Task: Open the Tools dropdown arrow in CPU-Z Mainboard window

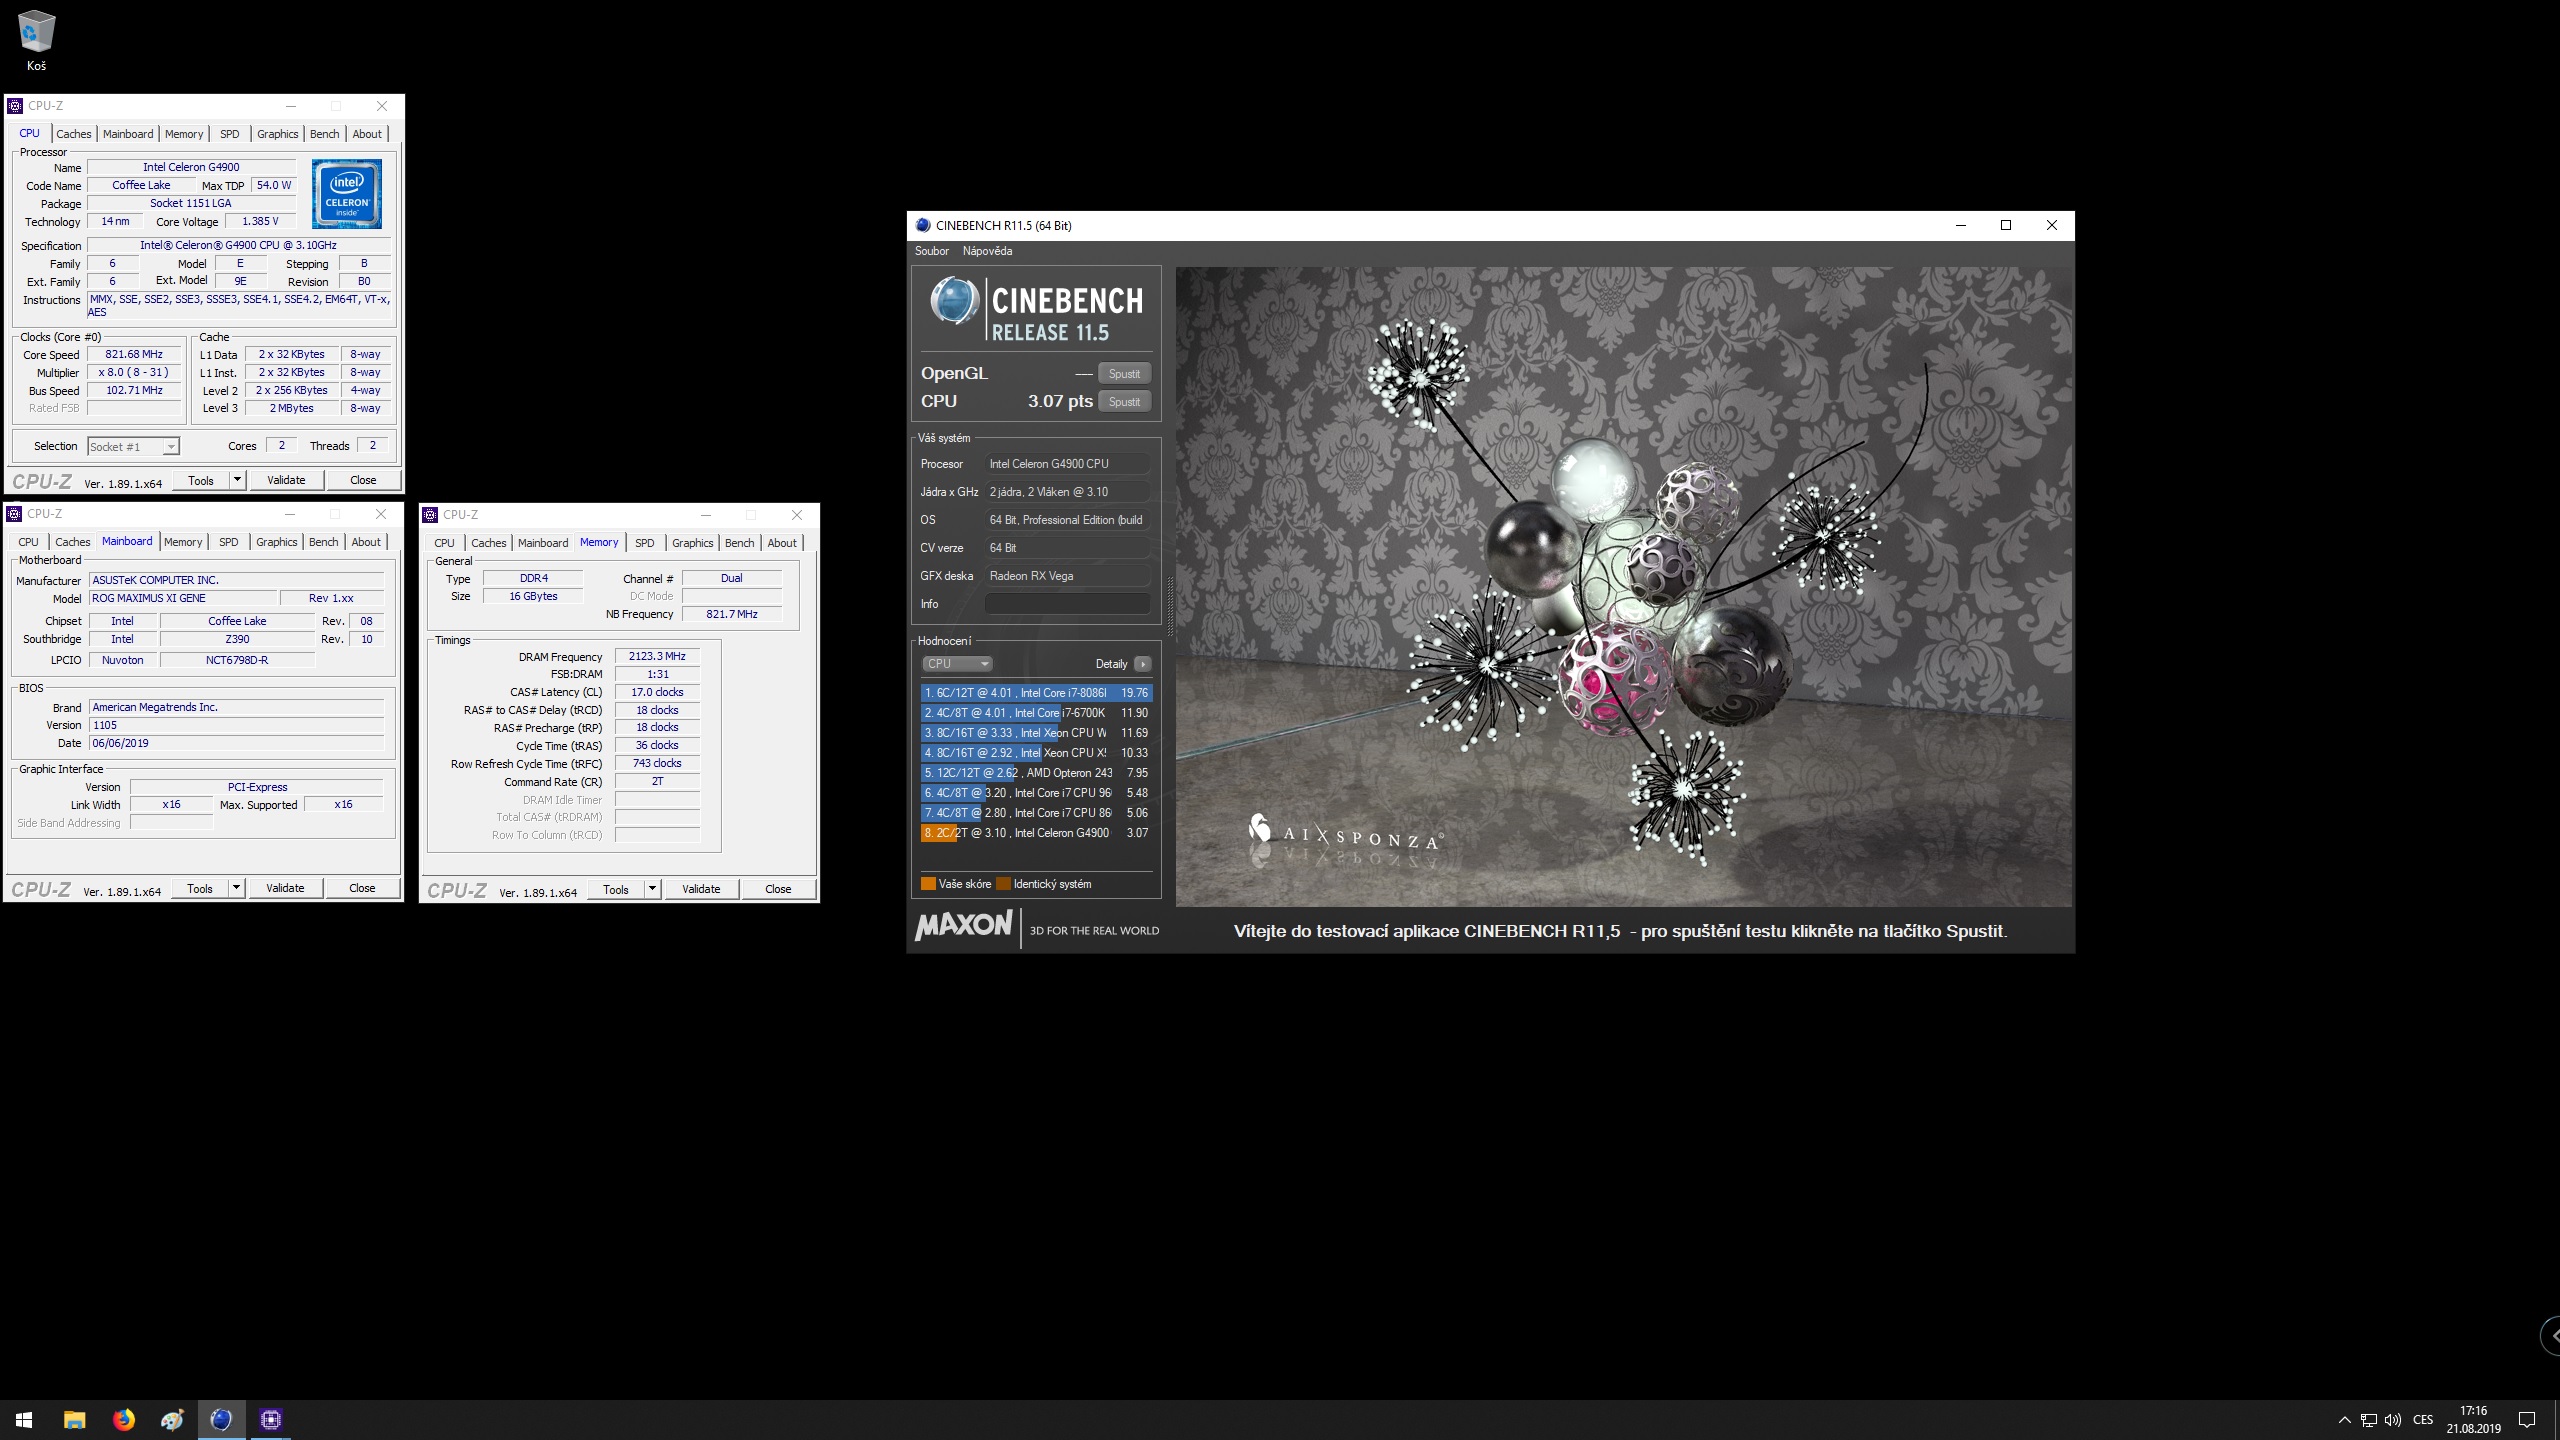Action: tap(236, 888)
